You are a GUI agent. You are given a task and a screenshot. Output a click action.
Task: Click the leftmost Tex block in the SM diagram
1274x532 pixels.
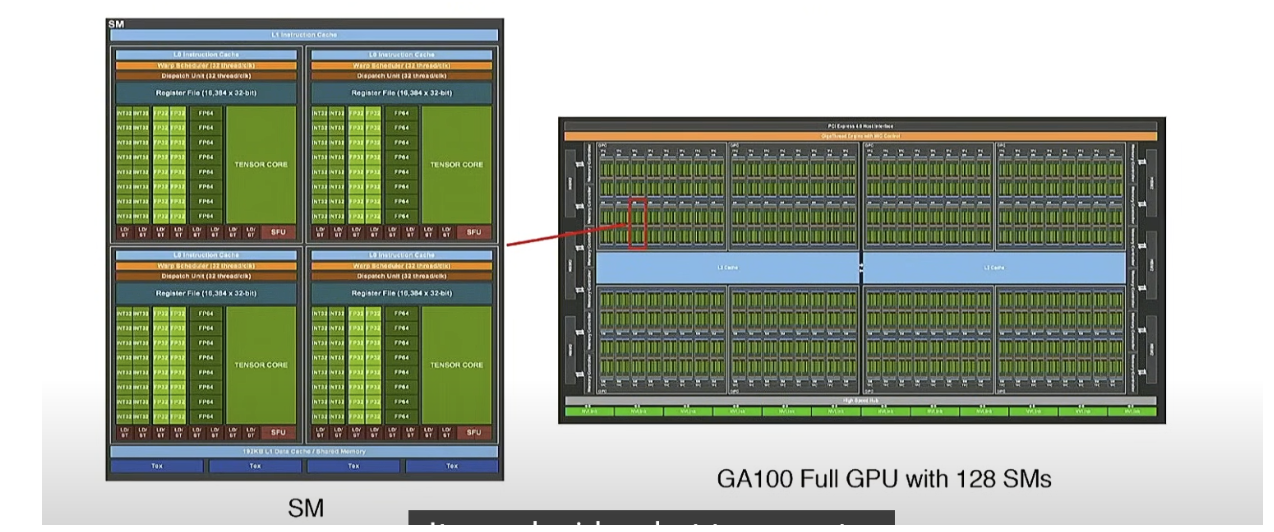tap(157, 466)
